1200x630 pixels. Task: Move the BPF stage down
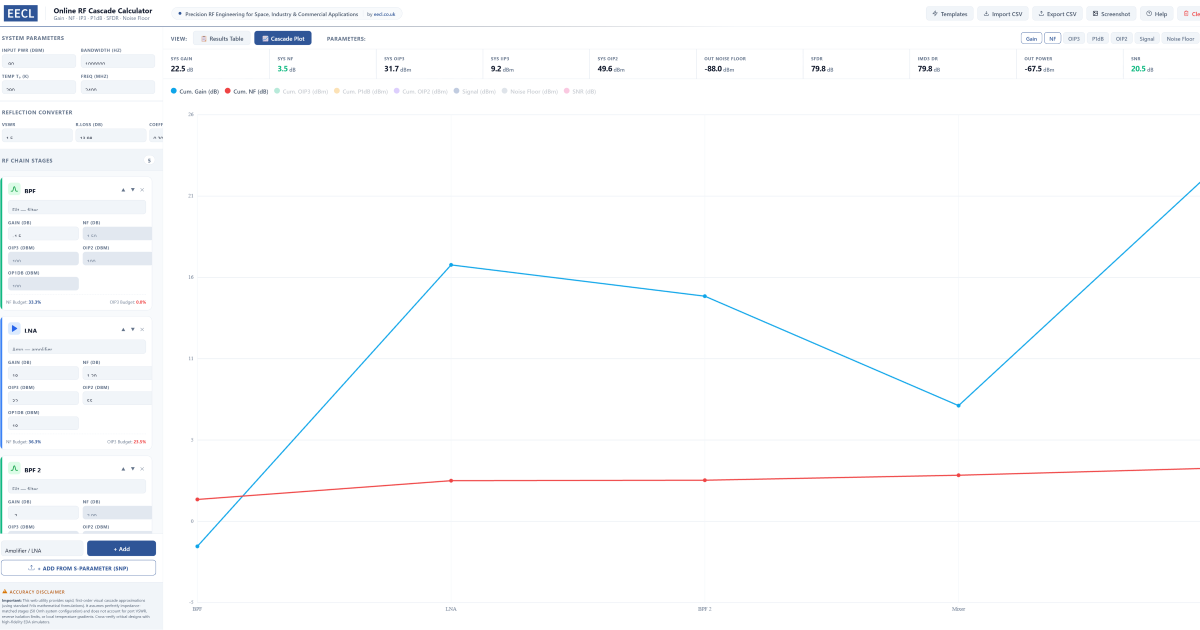coord(132,189)
